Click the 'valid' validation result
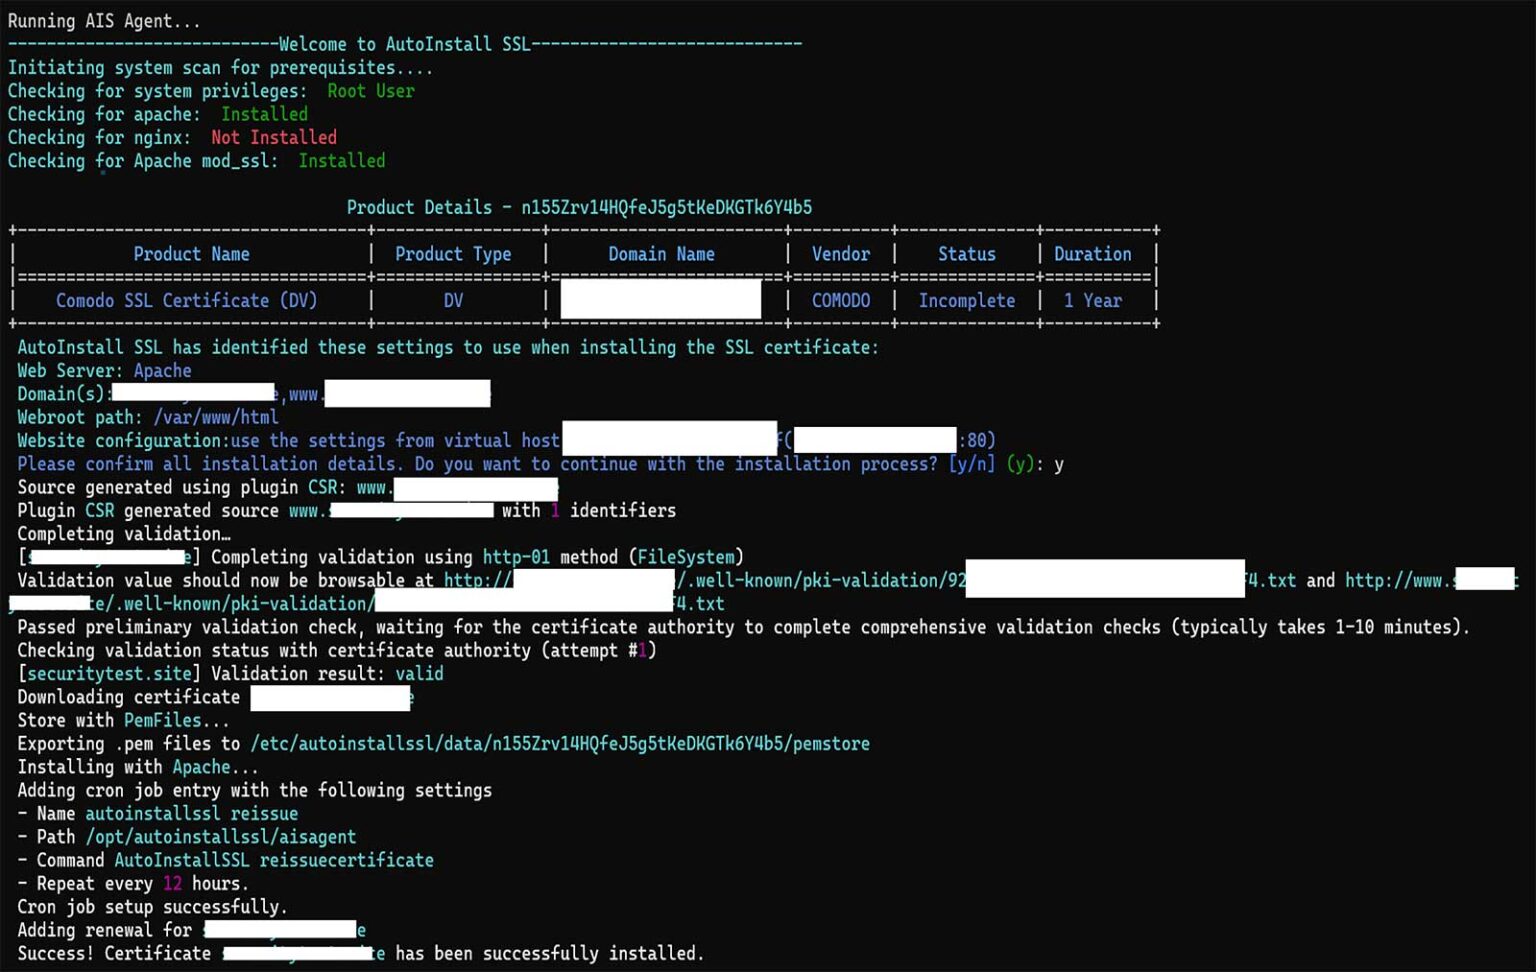The height and width of the screenshot is (972, 1536). tap(419, 674)
